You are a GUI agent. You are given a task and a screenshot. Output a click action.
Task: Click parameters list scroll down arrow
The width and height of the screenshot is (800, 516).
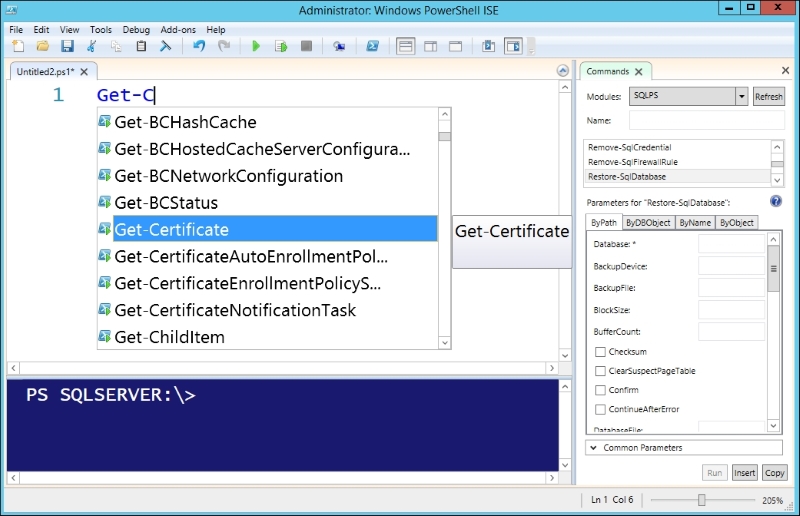click(773, 426)
